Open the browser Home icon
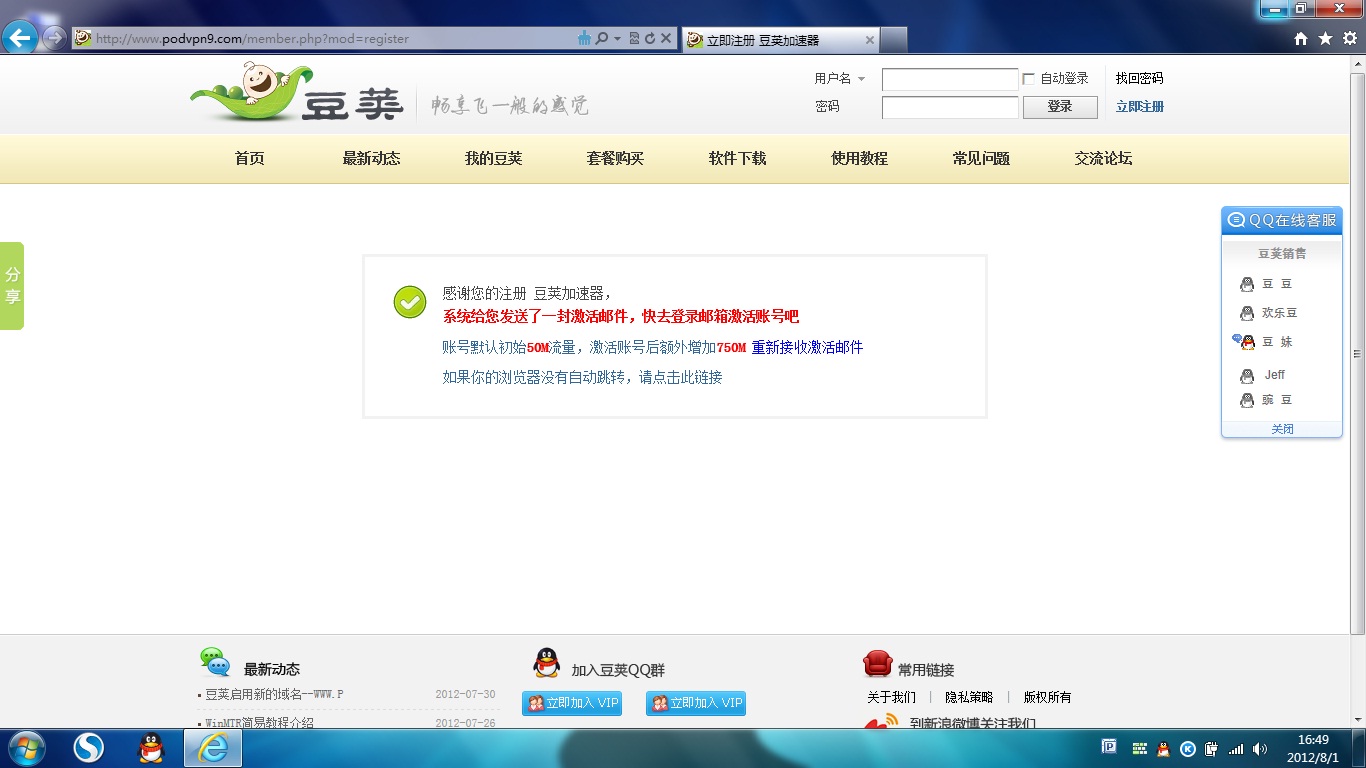This screenshot has height=768, width=1366. tap(1301, 38)
